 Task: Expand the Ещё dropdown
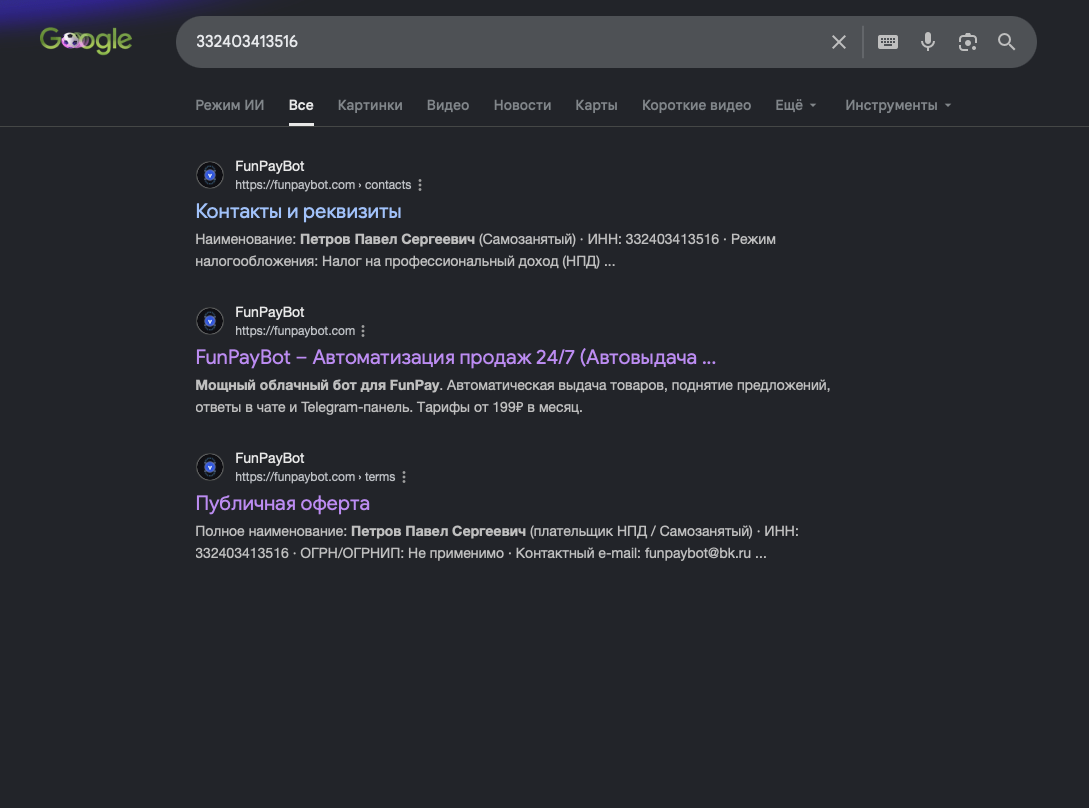coord(795,105)
